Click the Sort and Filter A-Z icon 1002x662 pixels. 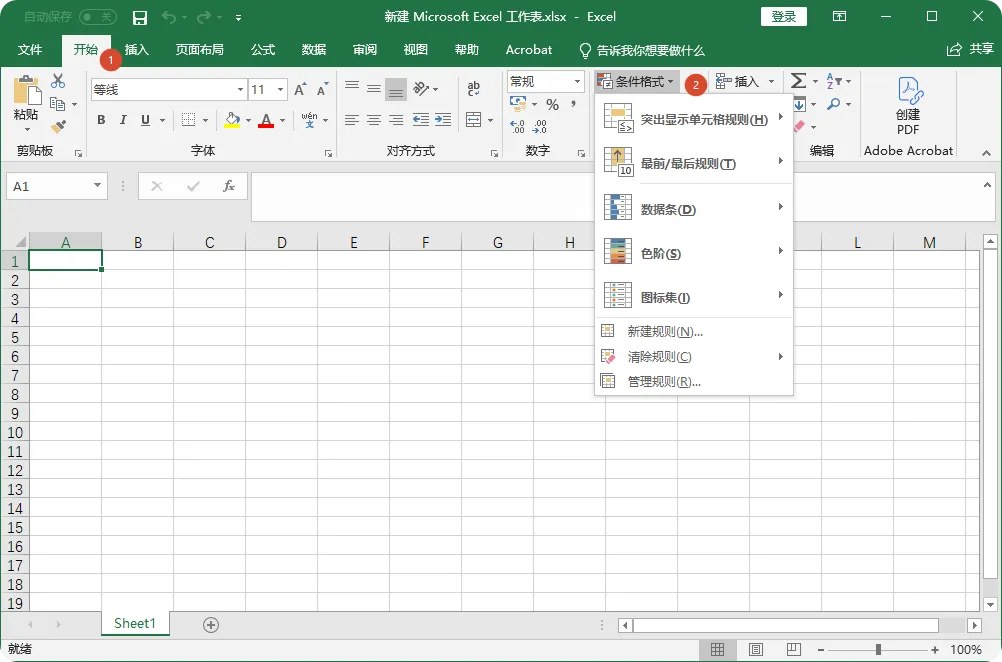[834, 81]
